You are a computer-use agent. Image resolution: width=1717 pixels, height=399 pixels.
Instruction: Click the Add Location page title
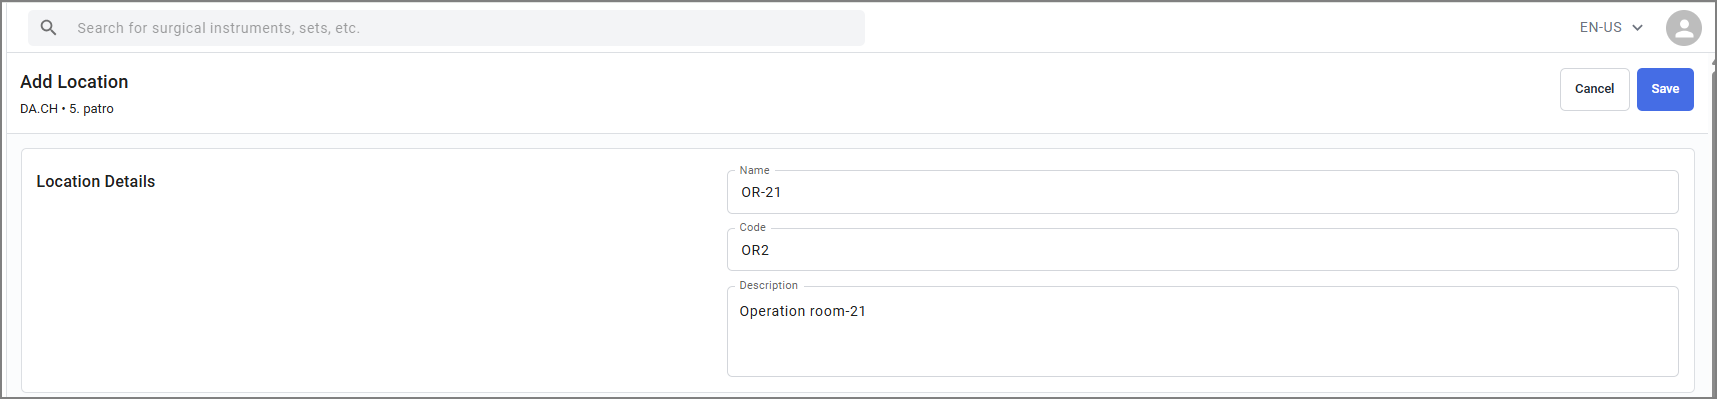click(74, 82)
